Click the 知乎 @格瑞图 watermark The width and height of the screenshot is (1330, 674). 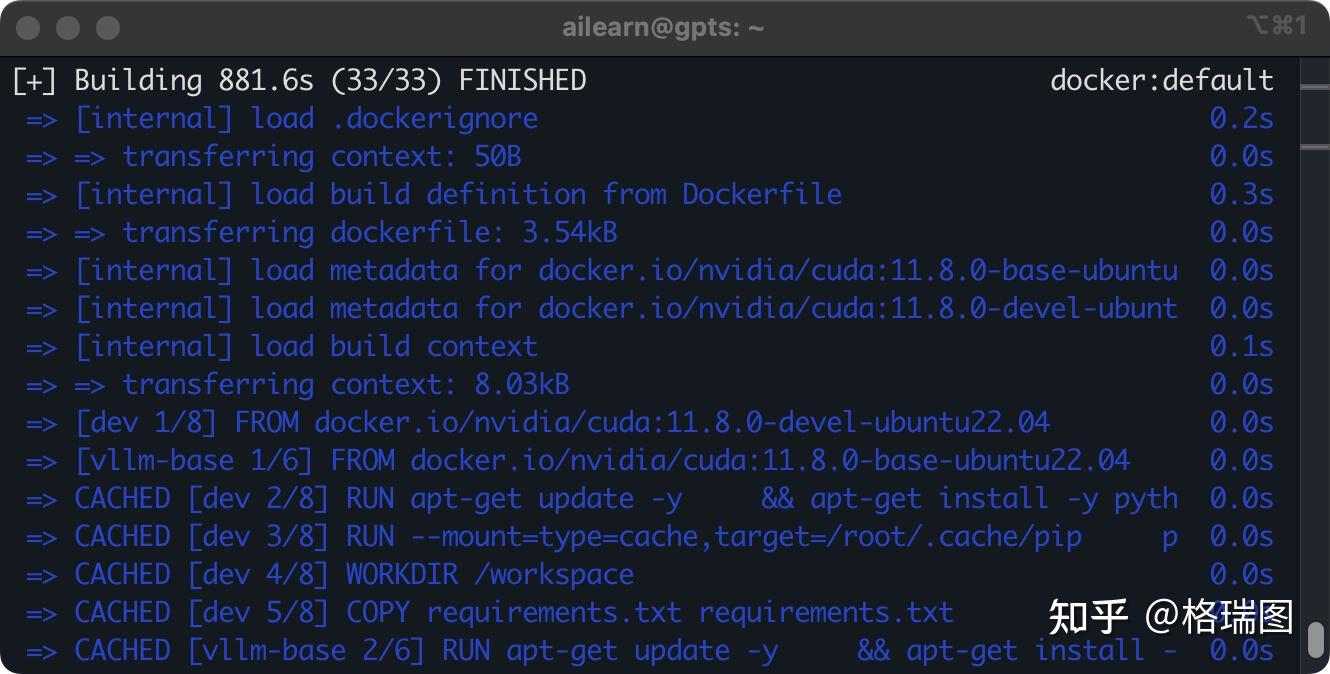1170,617
